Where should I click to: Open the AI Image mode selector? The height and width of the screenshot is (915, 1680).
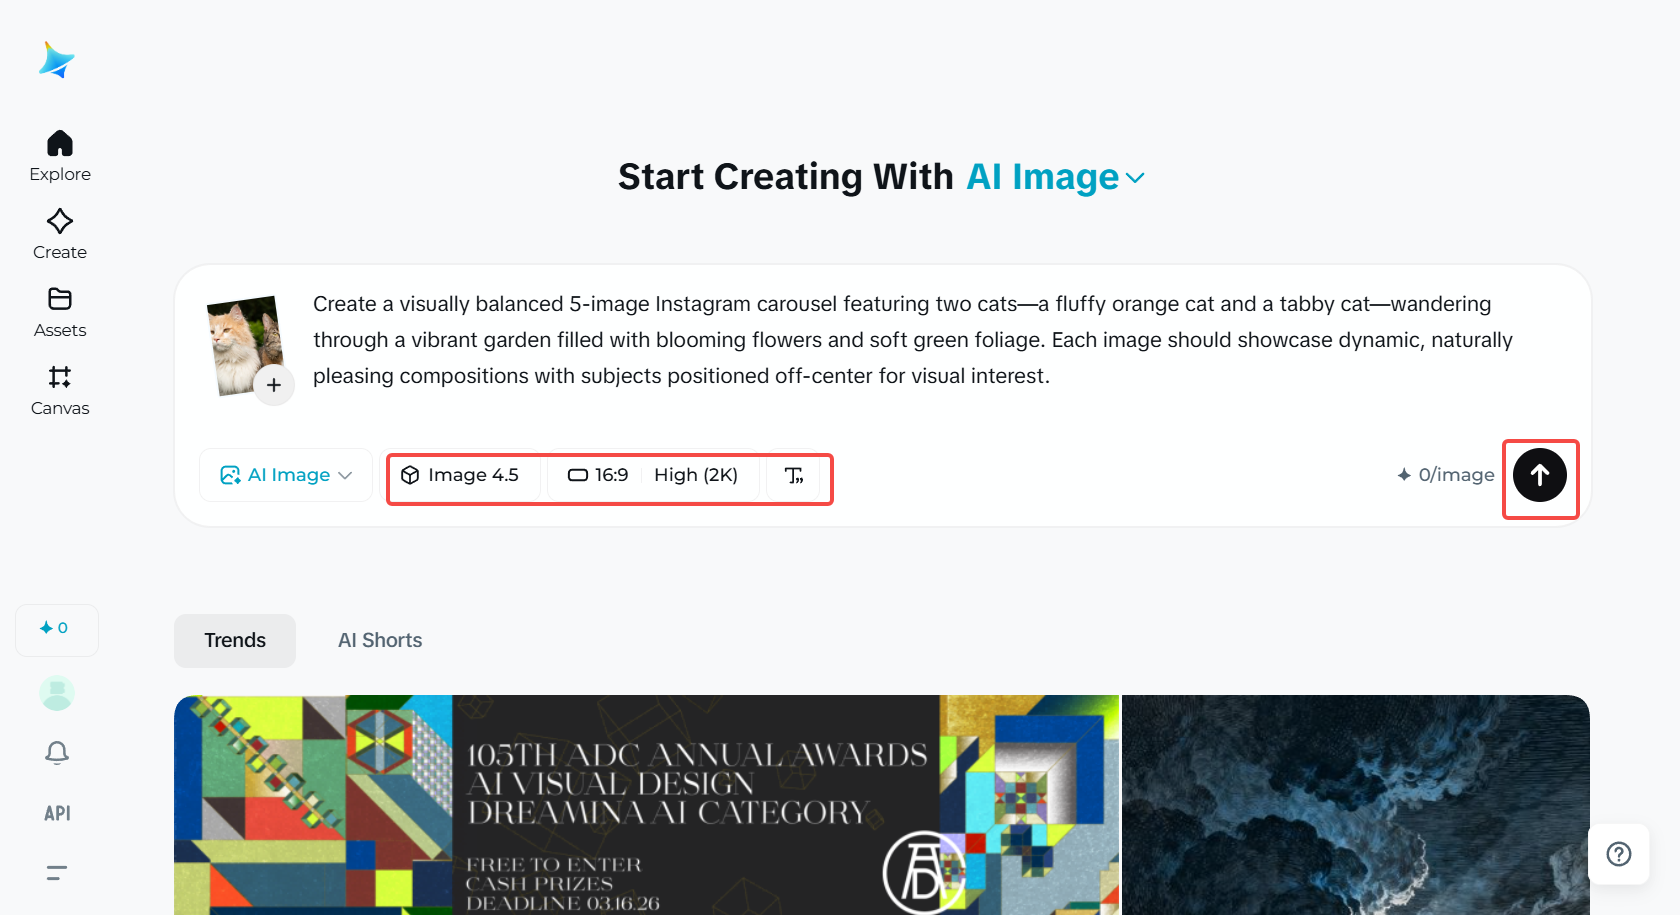[285, 474]
